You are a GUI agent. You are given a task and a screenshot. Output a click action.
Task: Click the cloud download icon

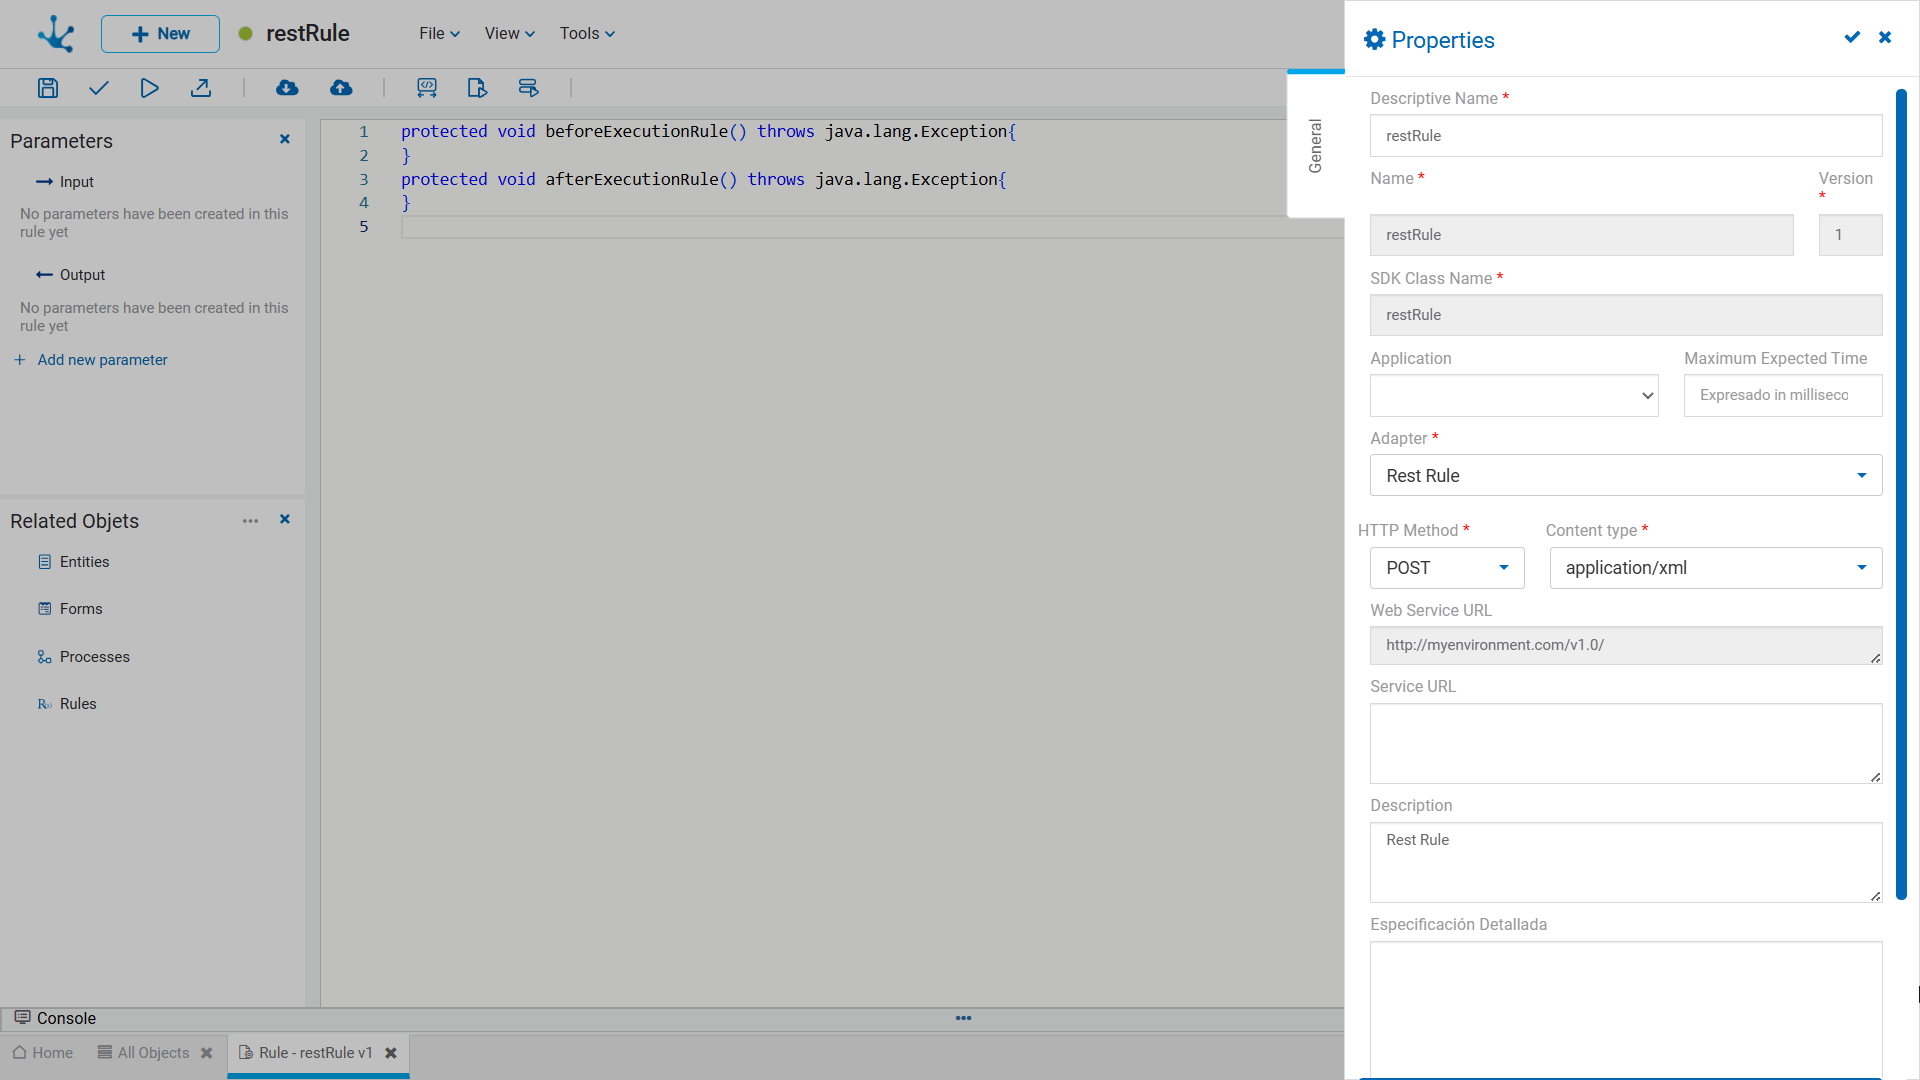(287, 88)
